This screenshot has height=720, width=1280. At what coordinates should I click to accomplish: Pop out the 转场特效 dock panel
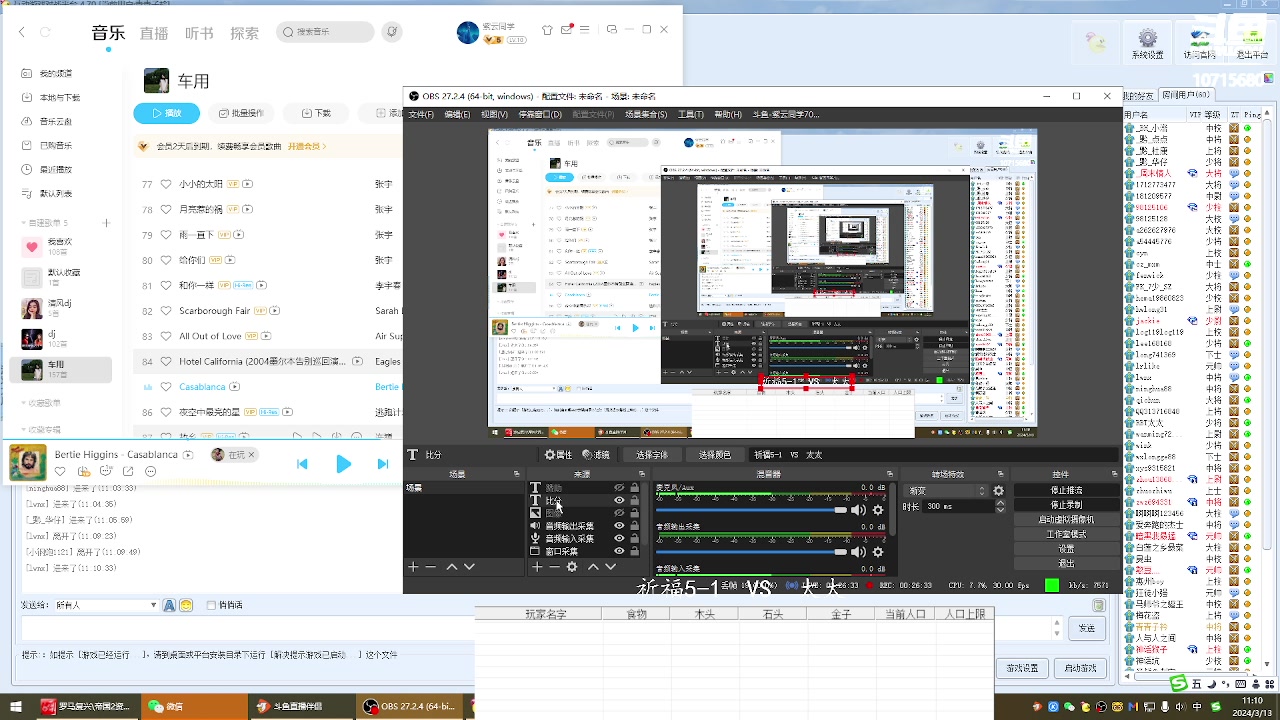pyautogui.click(x=1000, y=474)
